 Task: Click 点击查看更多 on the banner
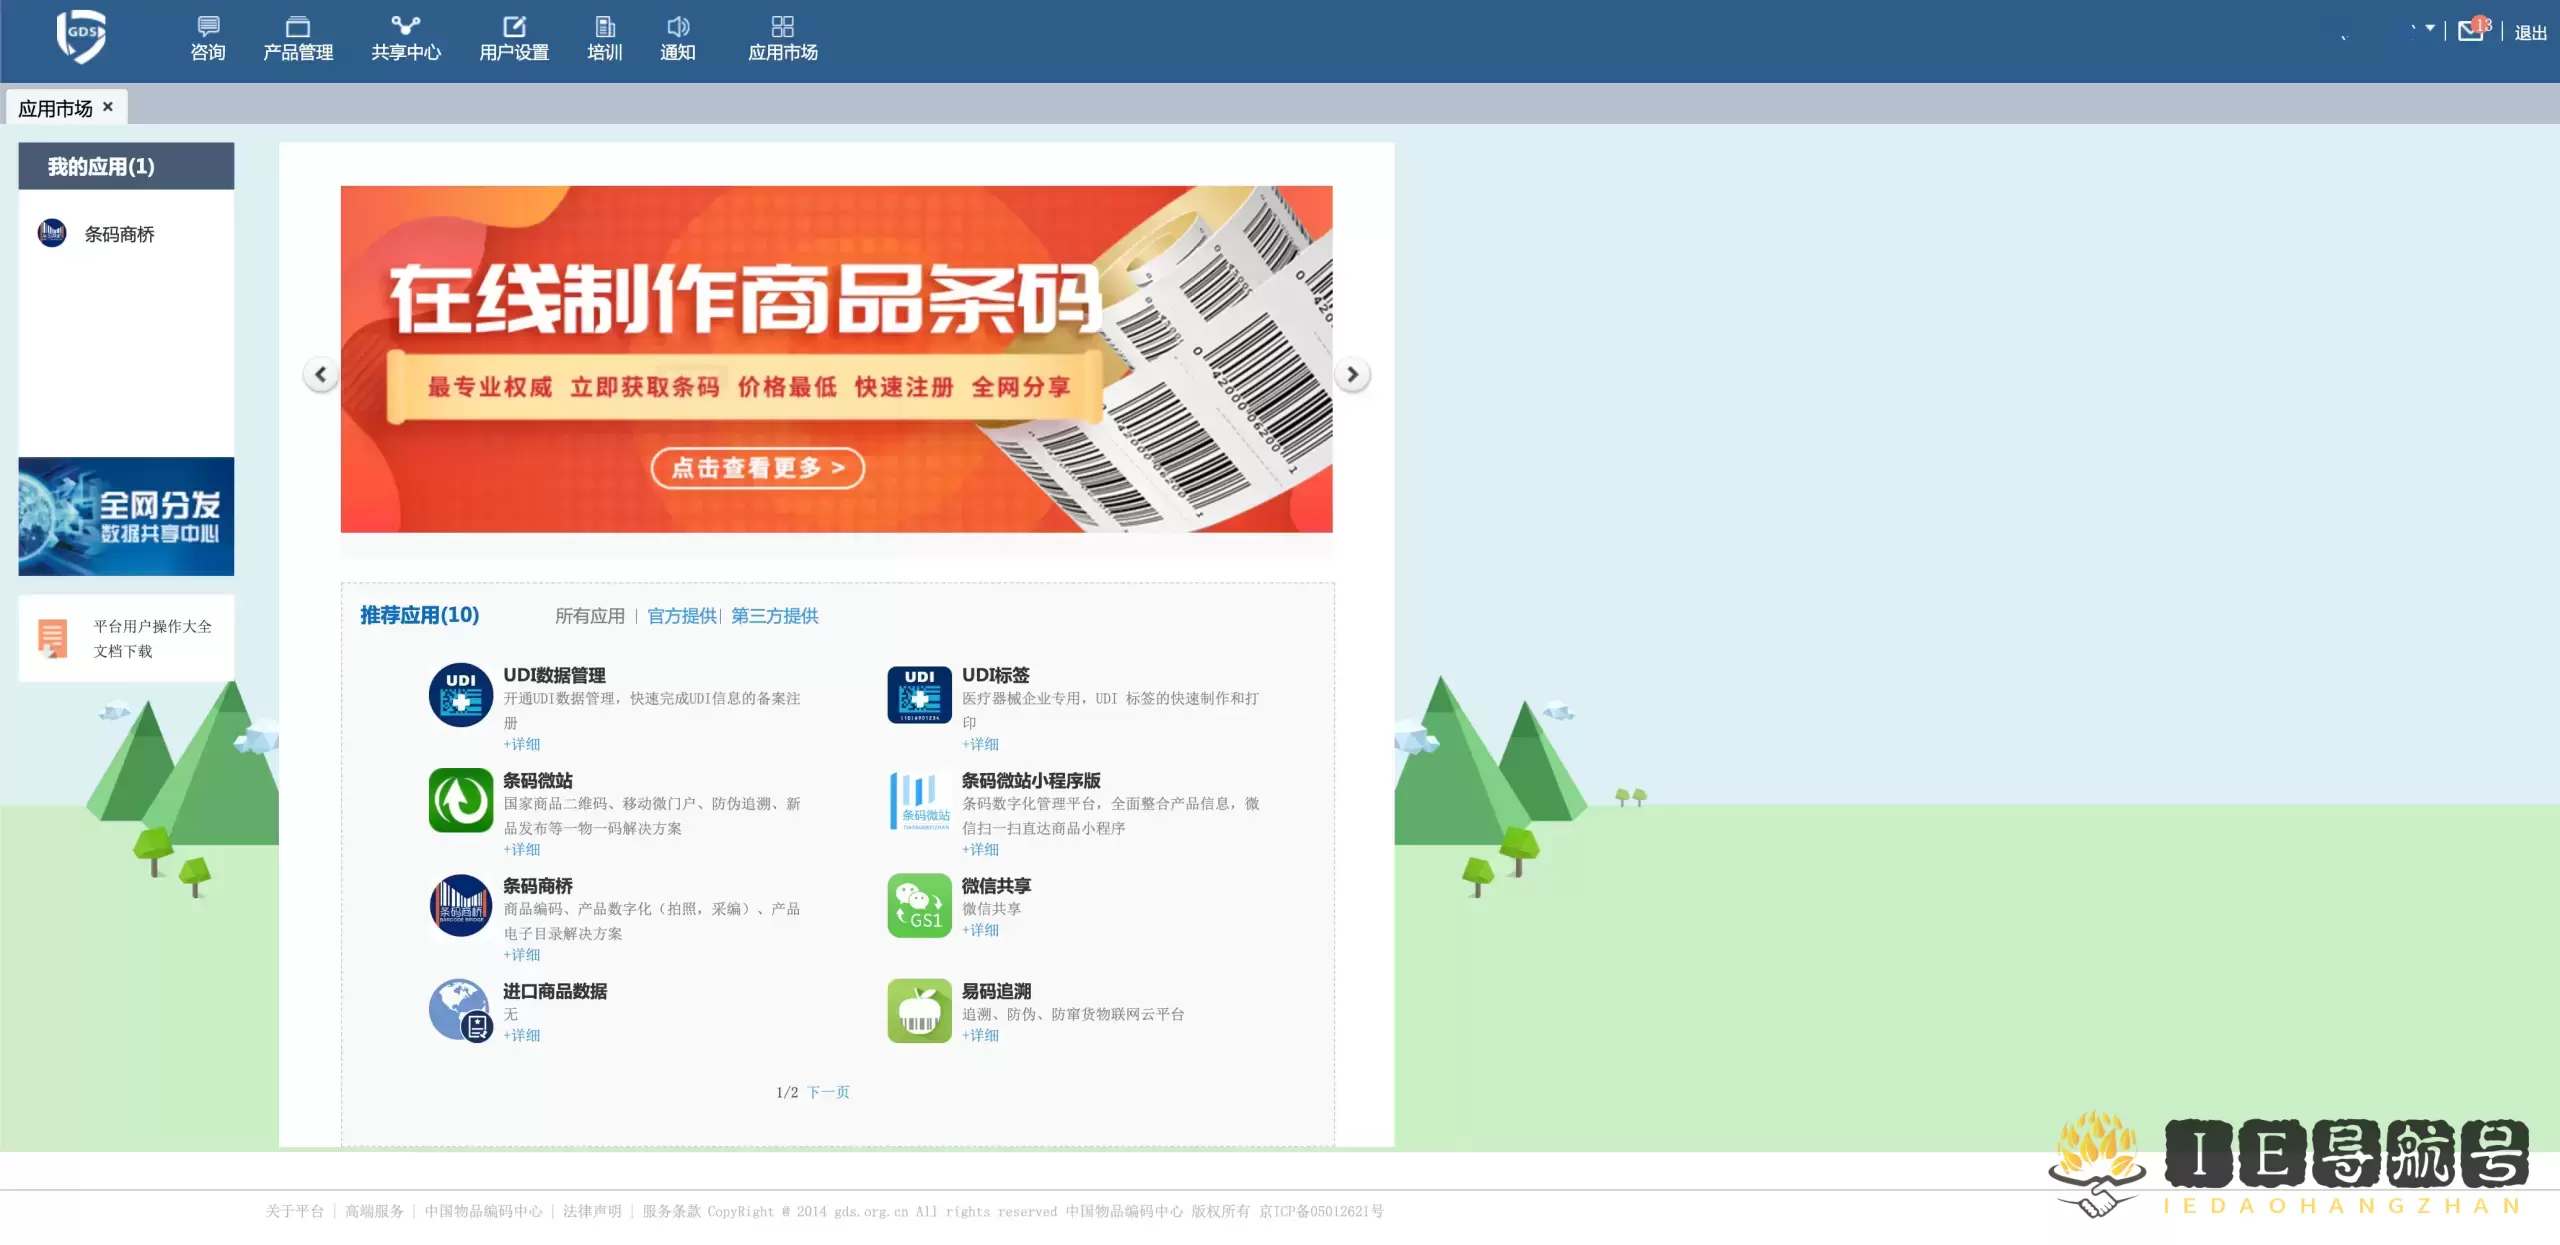click(x=757, y=468)
